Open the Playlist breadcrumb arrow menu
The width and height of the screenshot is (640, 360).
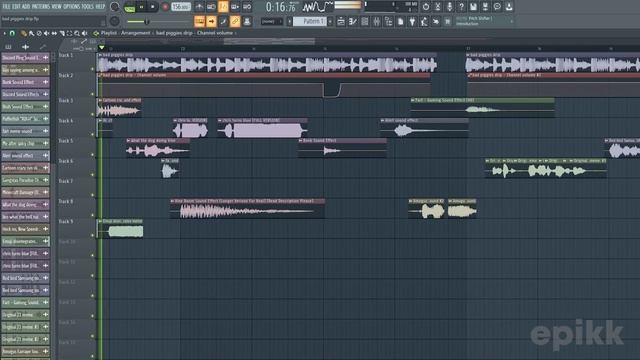[x=96, y=33]
